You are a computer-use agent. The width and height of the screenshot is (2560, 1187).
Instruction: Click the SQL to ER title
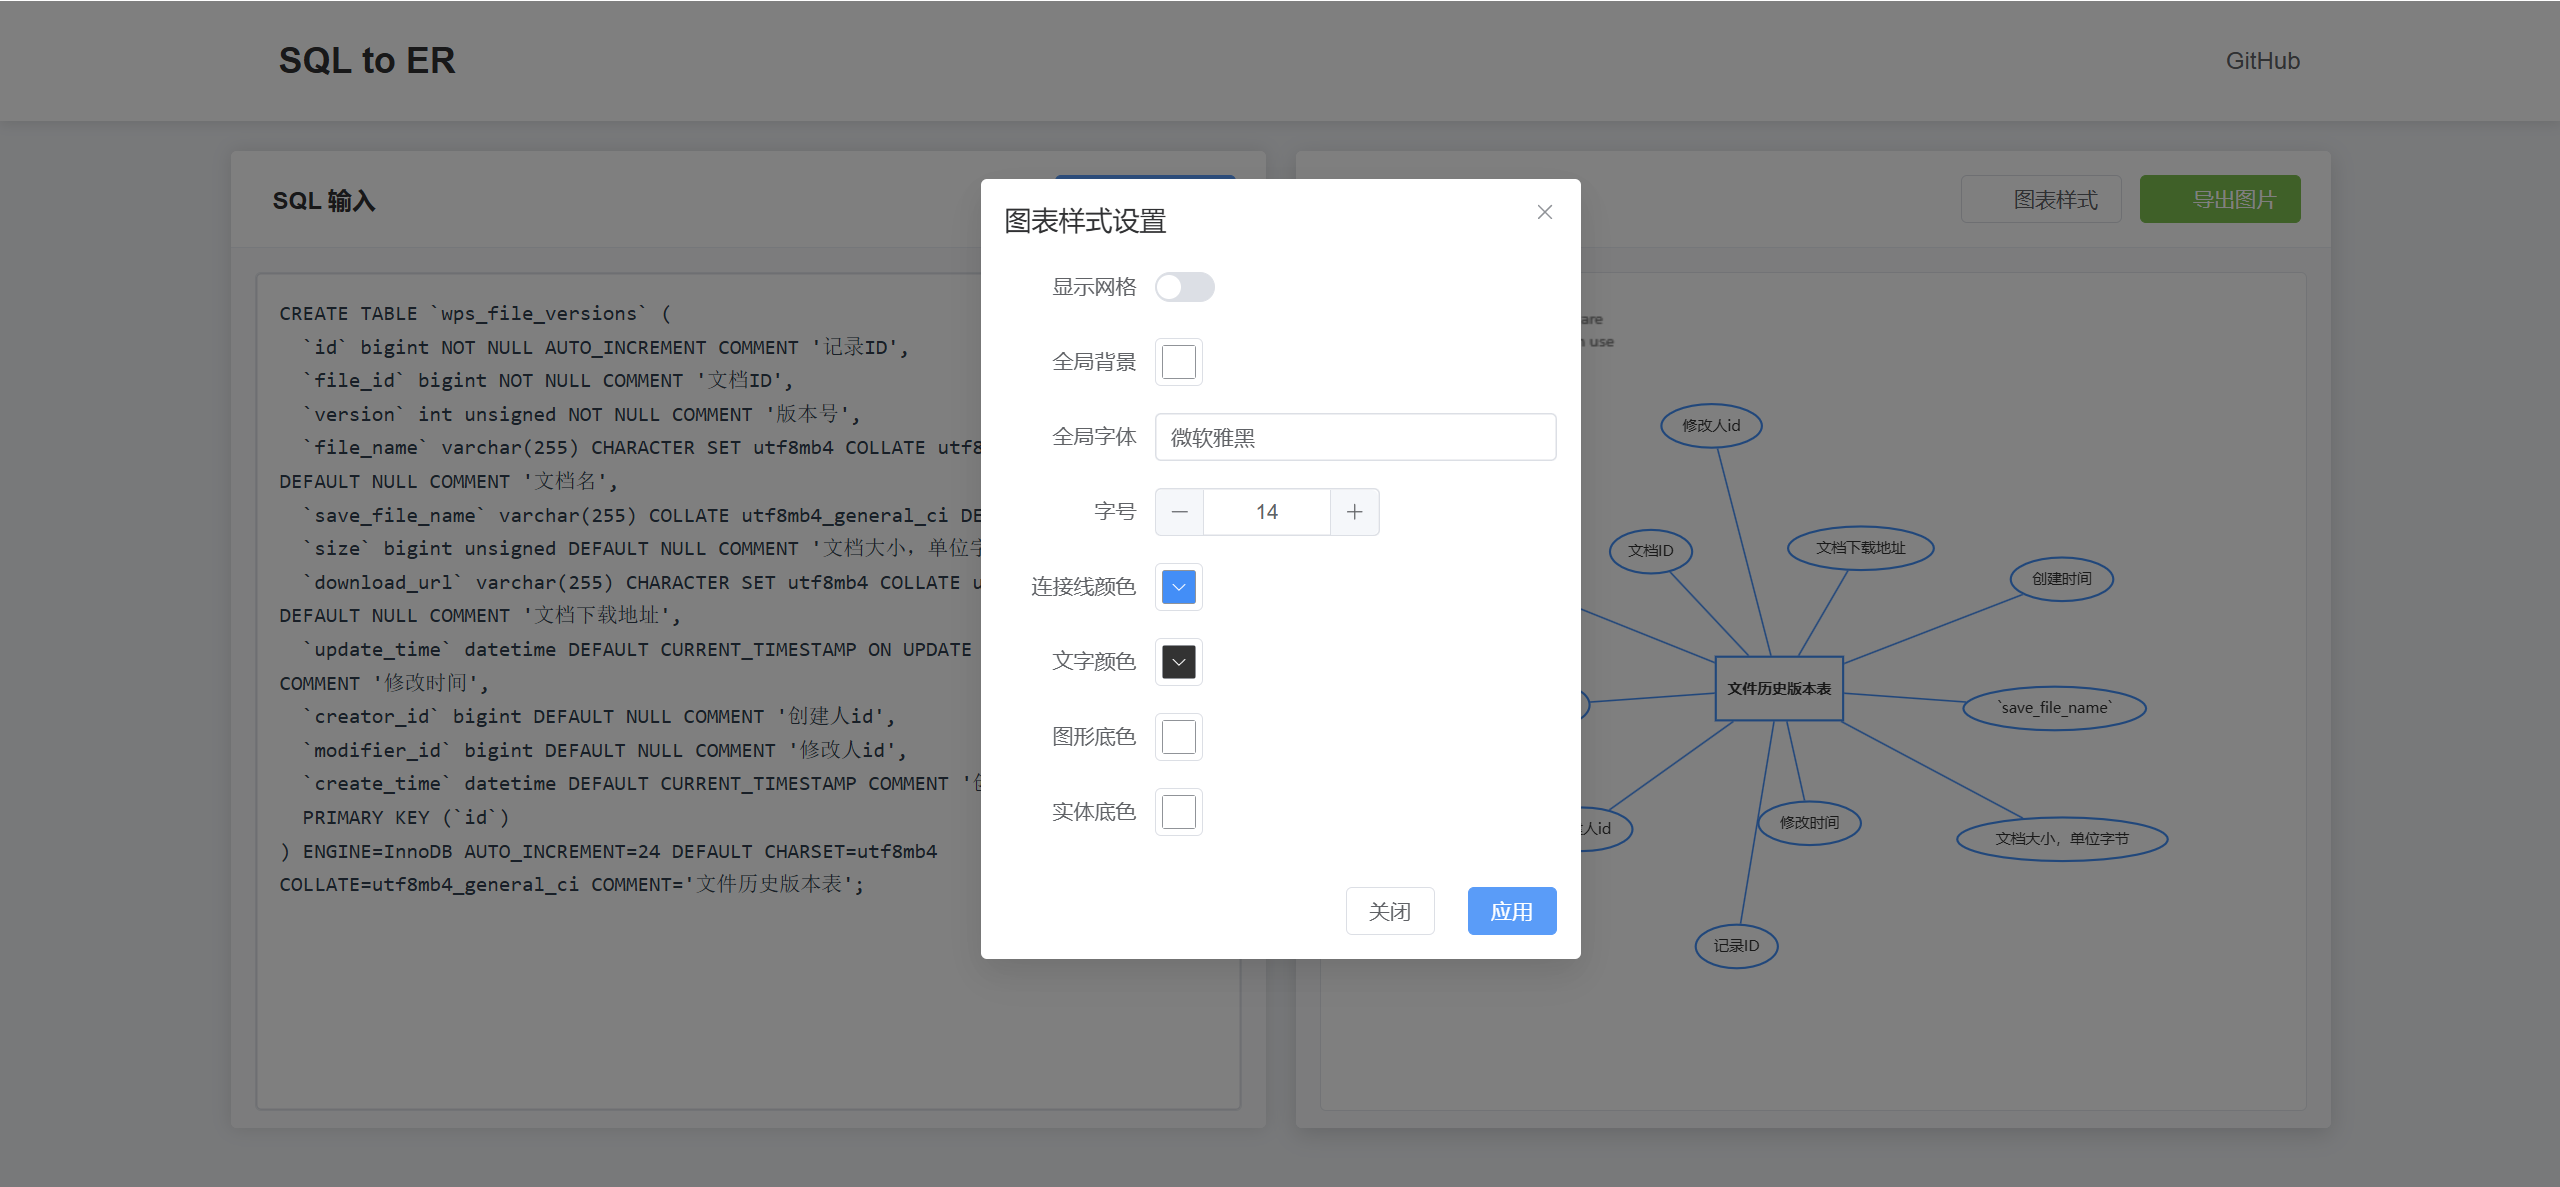point(366,61)
